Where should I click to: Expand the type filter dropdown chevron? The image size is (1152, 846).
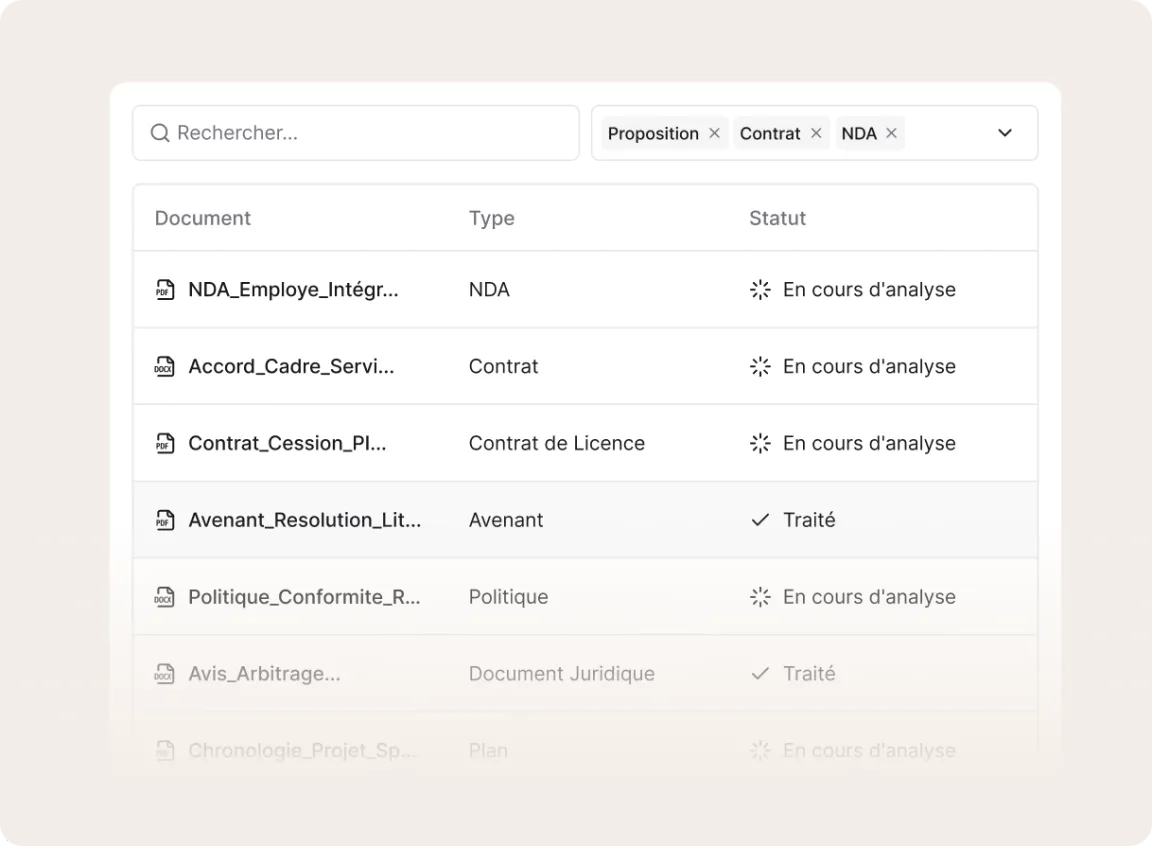pyautogui.click(x=1005, y=133)
